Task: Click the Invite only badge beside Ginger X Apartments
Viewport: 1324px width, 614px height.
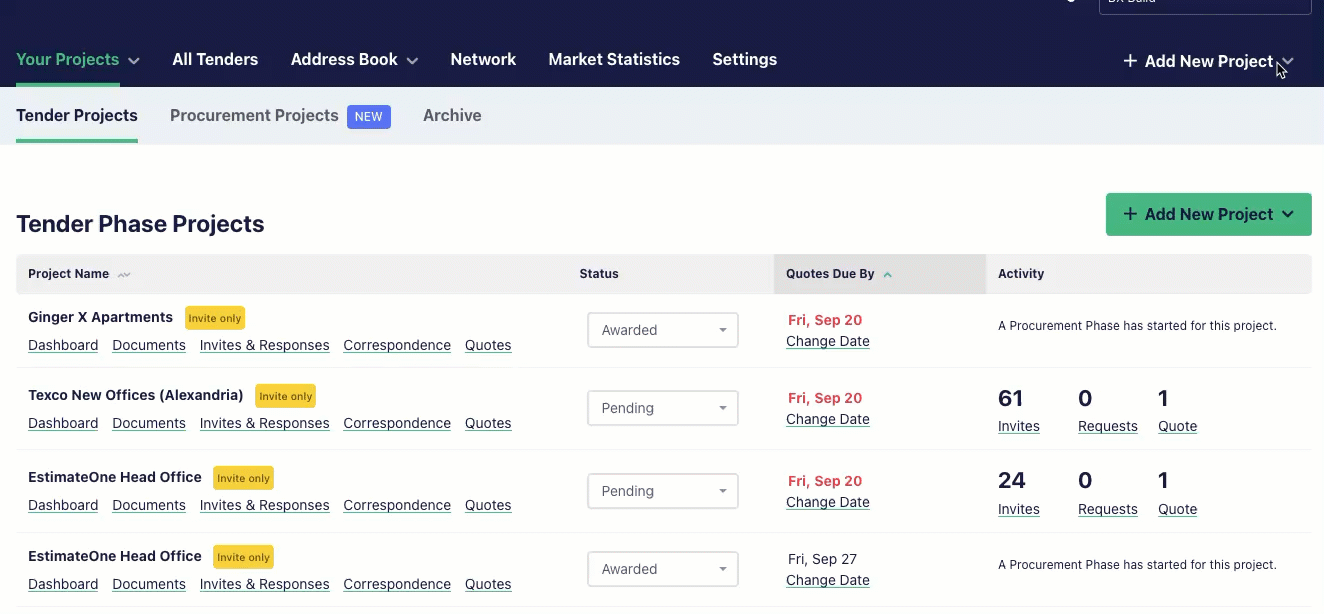Action: point(215,319)
